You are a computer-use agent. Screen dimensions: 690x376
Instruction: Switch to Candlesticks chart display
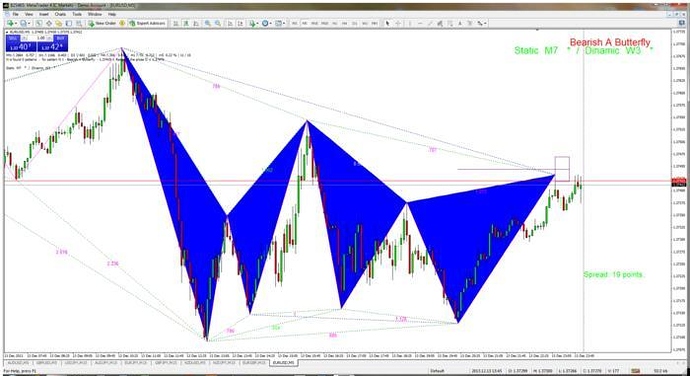click(x=186, y=23)
